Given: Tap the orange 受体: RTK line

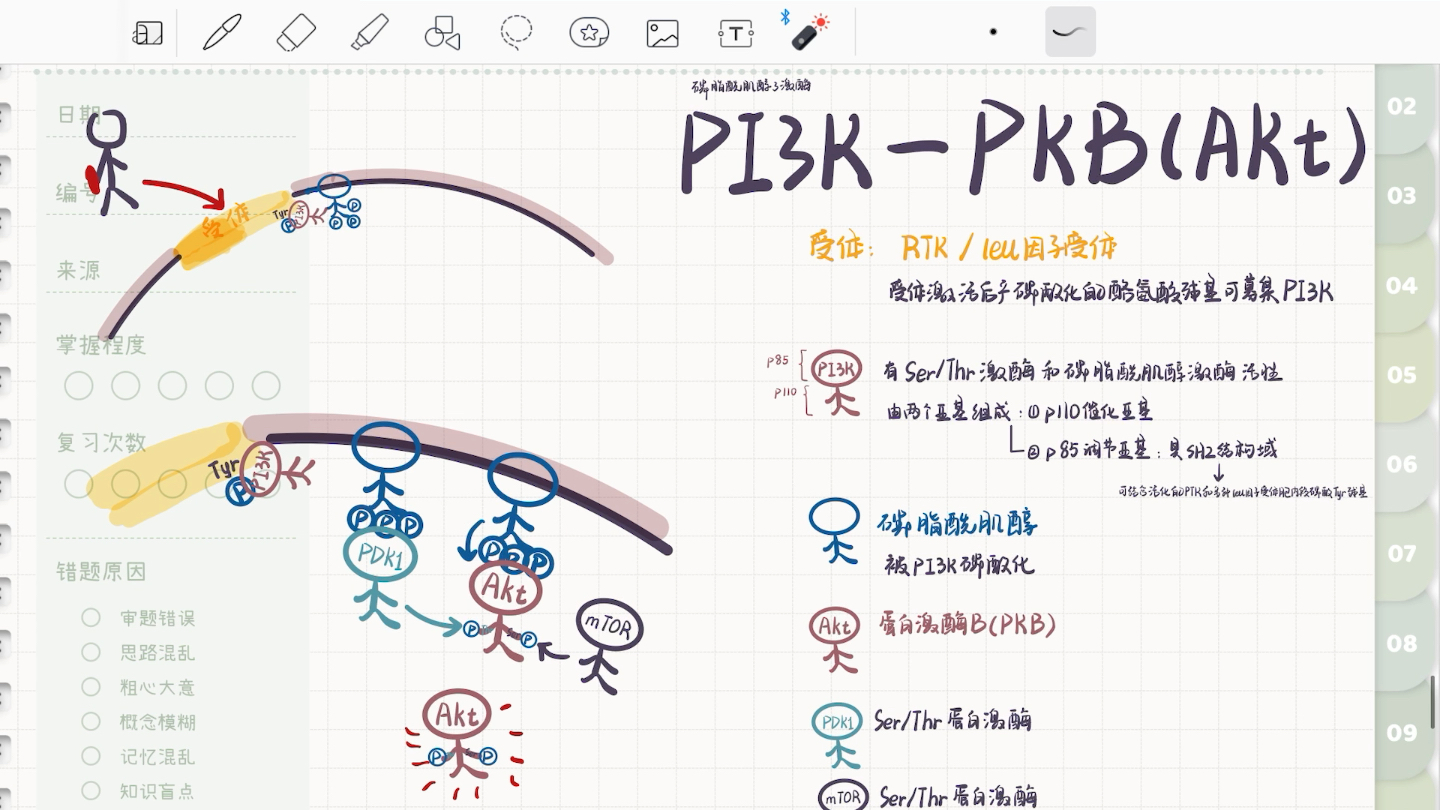Looking at the screenshot, I should point(962,246).
